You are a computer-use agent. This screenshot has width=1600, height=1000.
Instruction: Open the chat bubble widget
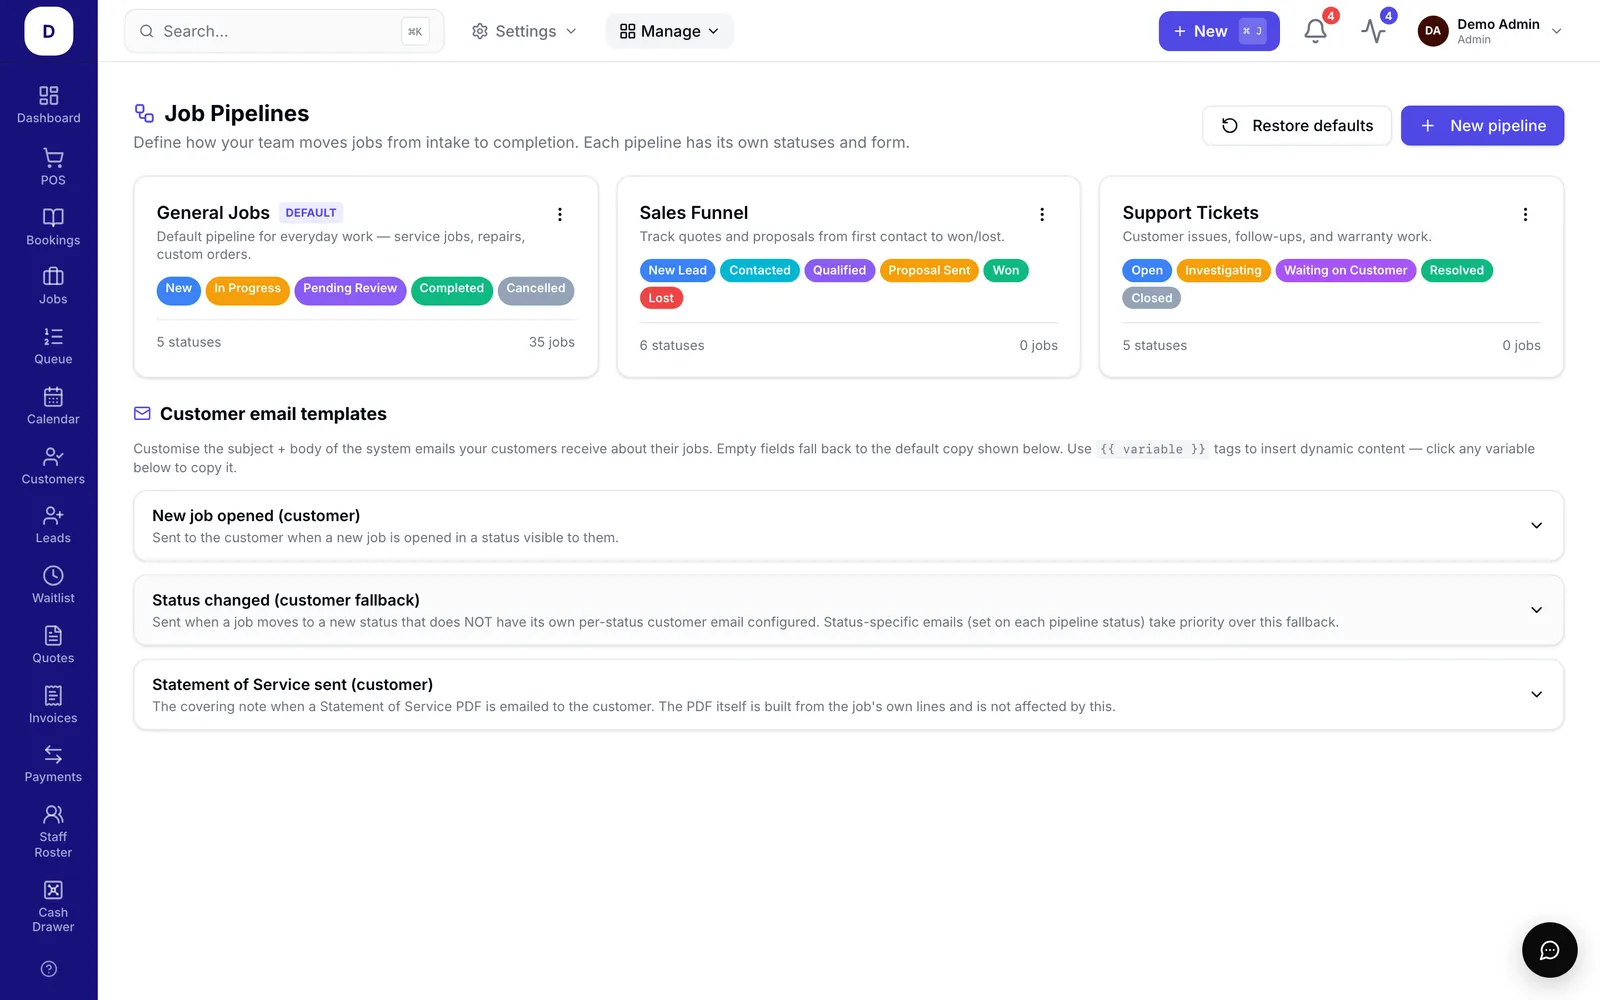pyautogui.click(x=1549, y=950)
